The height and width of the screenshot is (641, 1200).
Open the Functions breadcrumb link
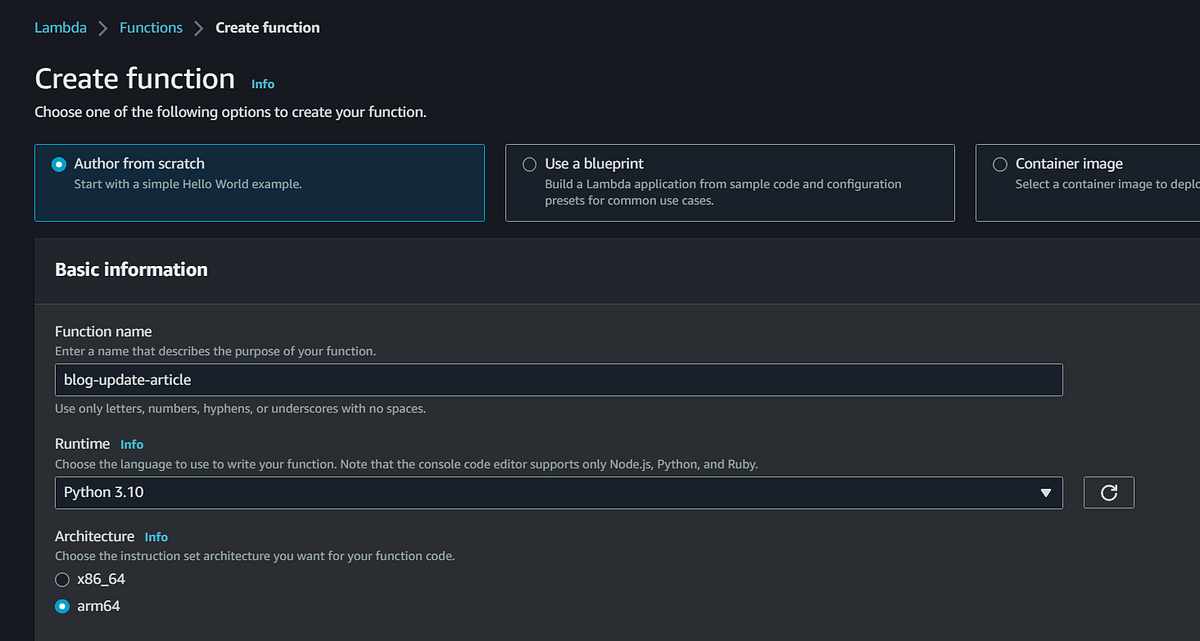pos(151,28)
